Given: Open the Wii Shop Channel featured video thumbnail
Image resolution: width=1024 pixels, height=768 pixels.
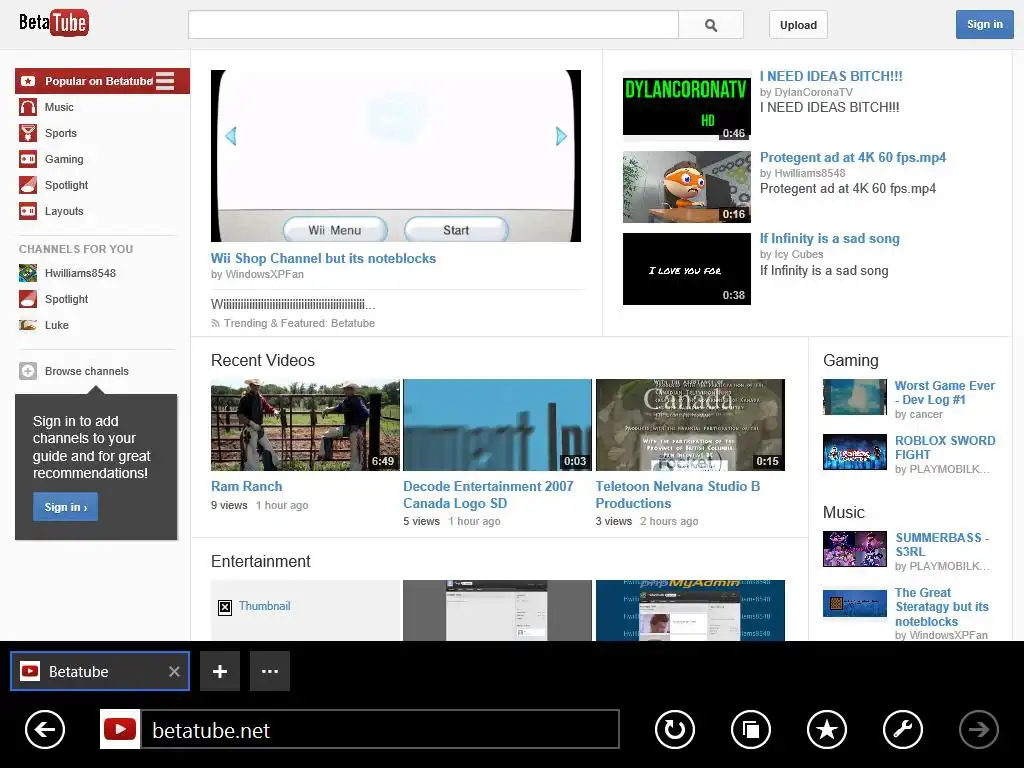Looking at the screenshot, I should click(x=396, y=156).
